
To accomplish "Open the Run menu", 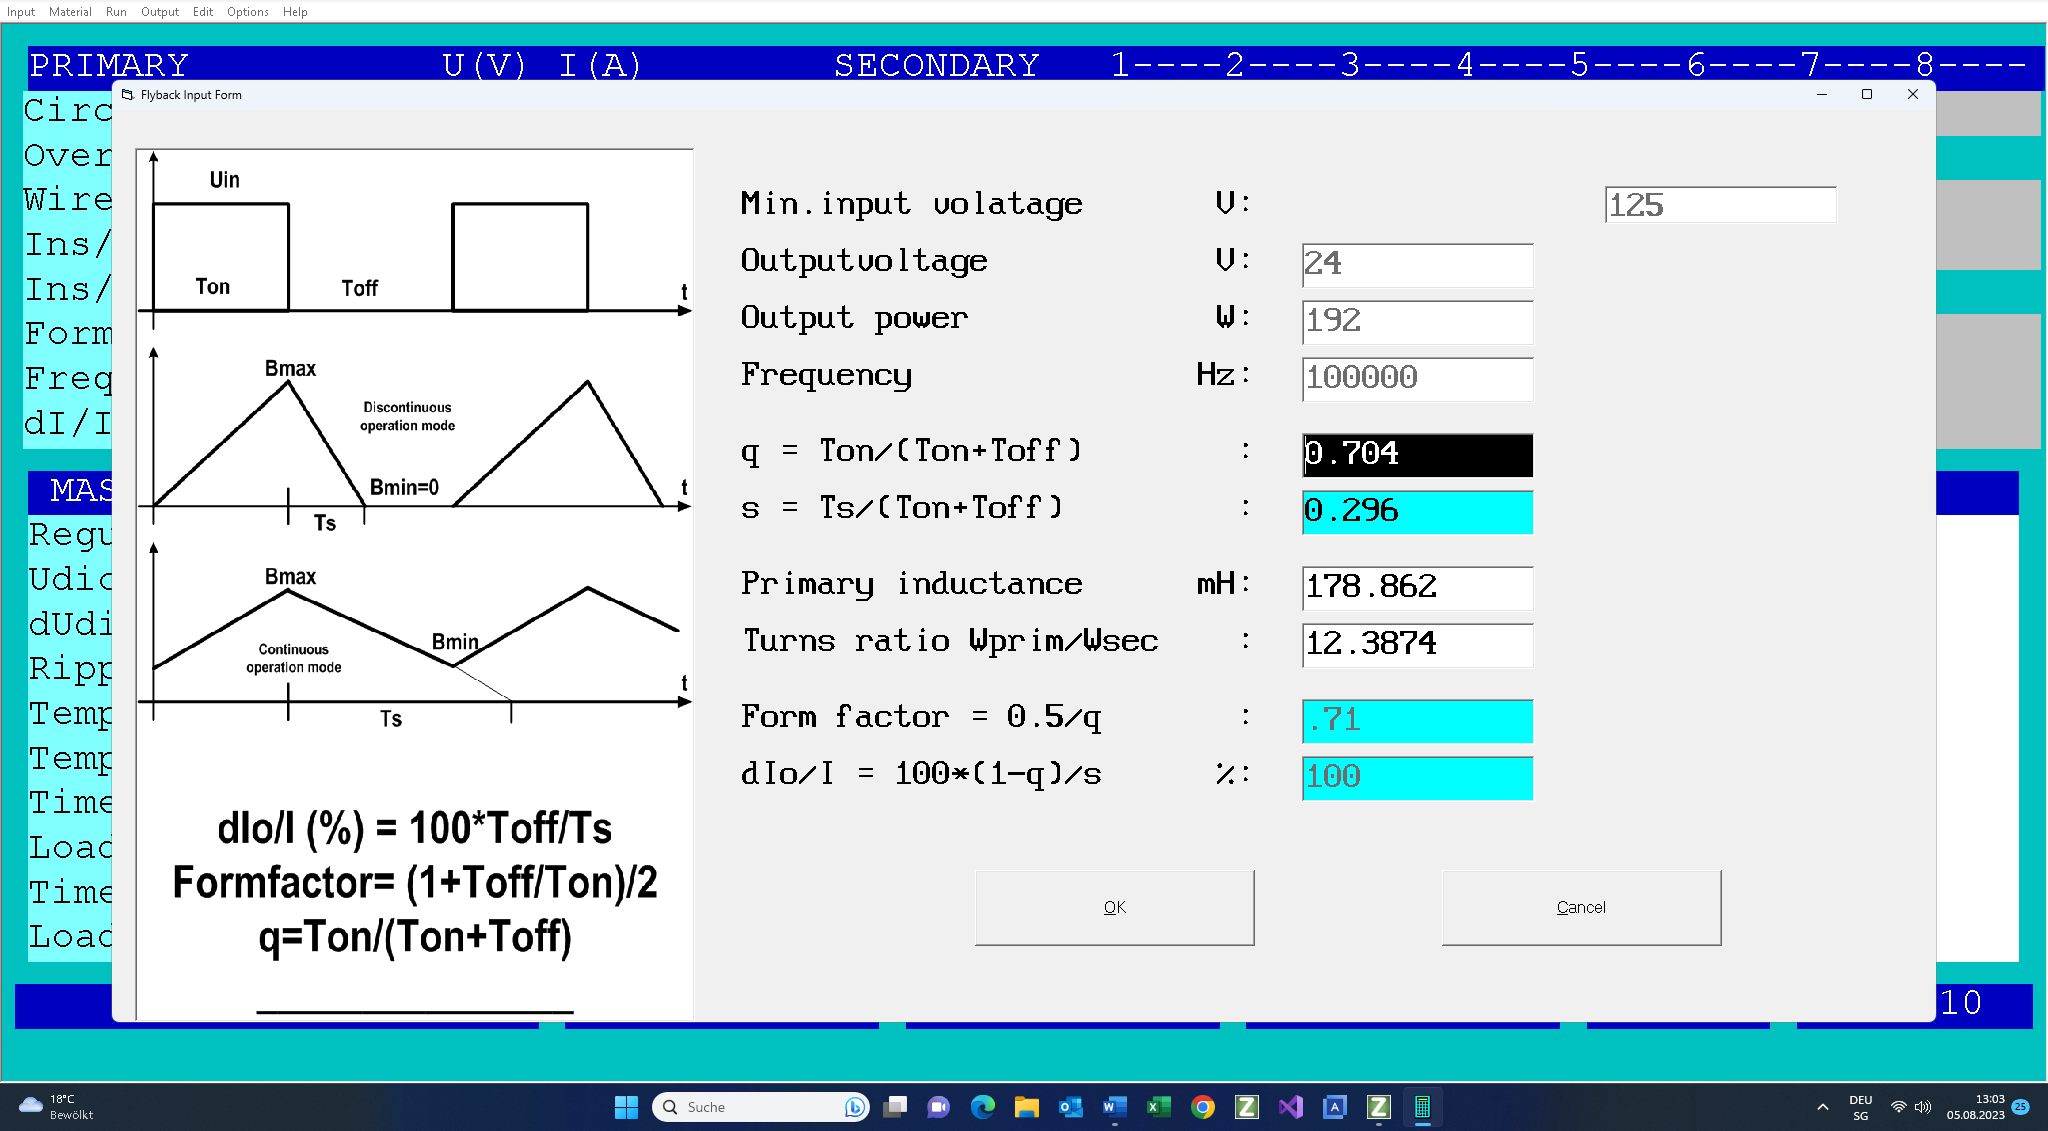I will pyautogui.click(x=116, y=12).
